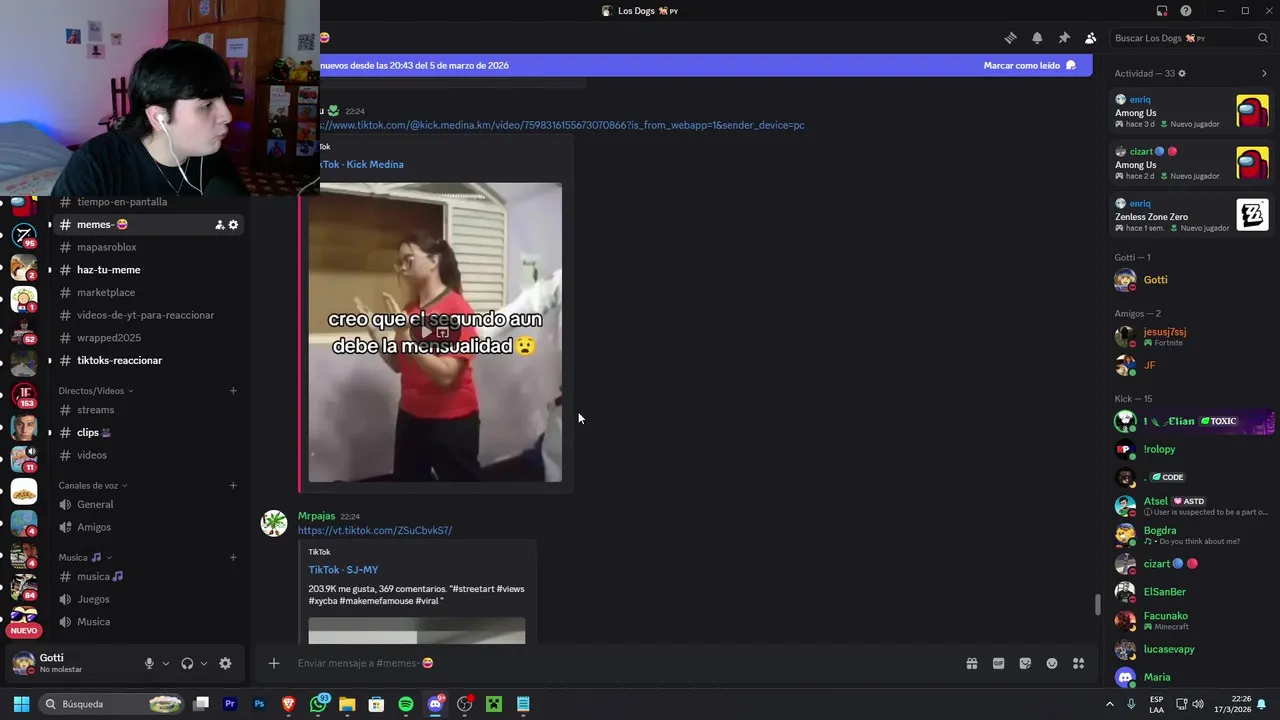Mute microphone in user panel
1280x720 pixels.
tap(149, 663)
